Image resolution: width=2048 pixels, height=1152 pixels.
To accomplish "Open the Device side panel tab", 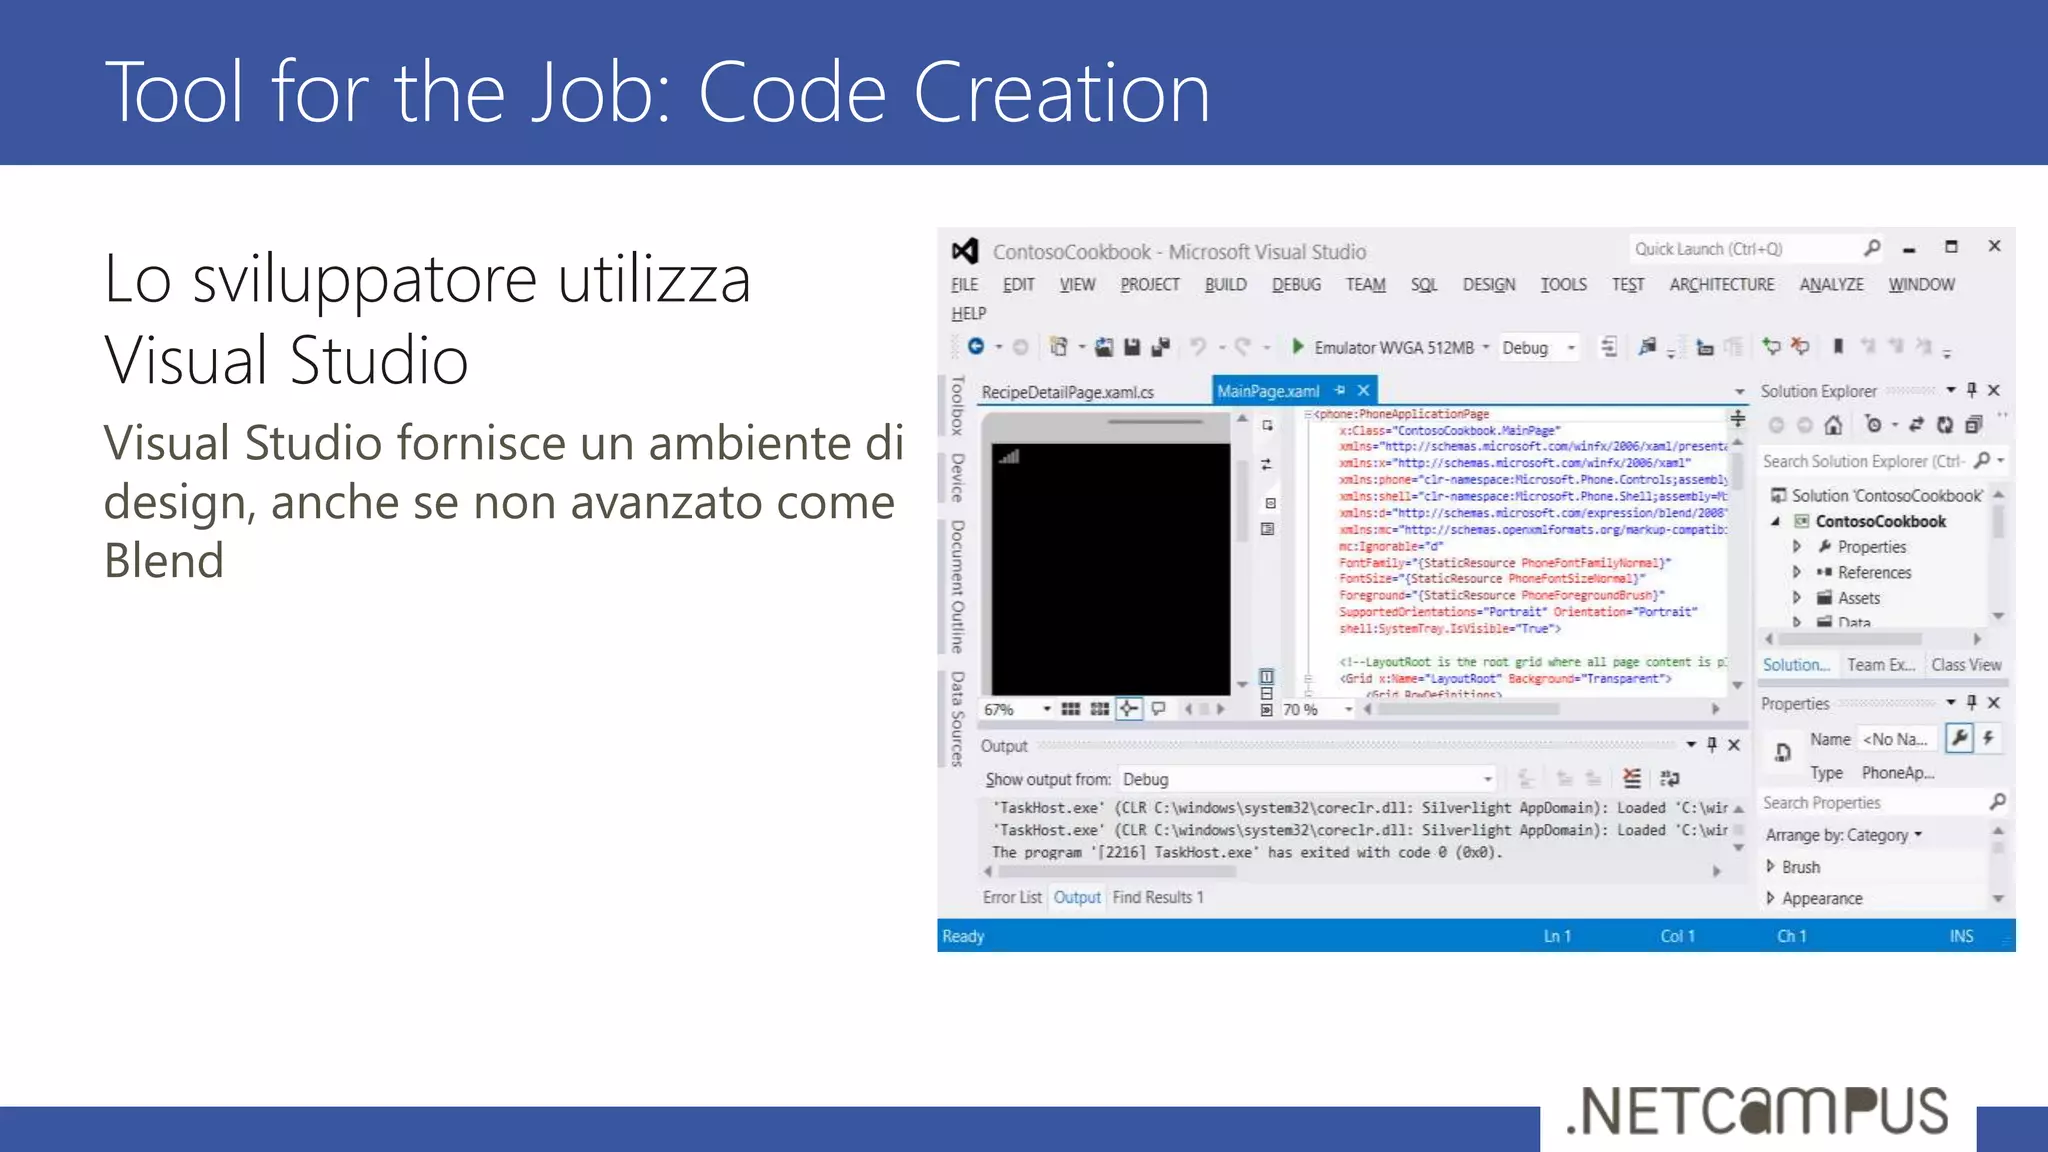I will (957, 477).
